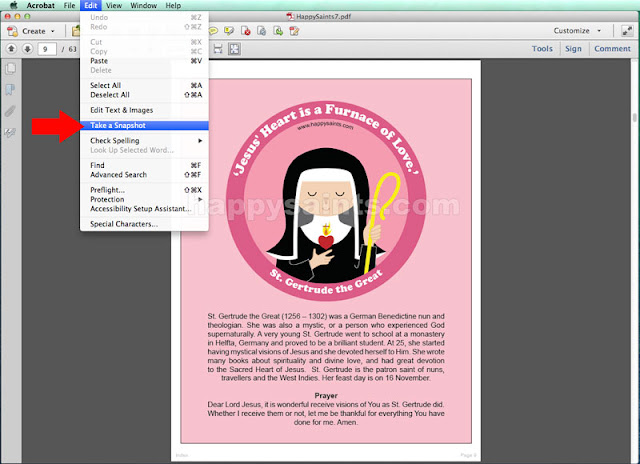640x464 pixels.
Task: Click the extract page icon with green arrow
Action: point(278,31)
